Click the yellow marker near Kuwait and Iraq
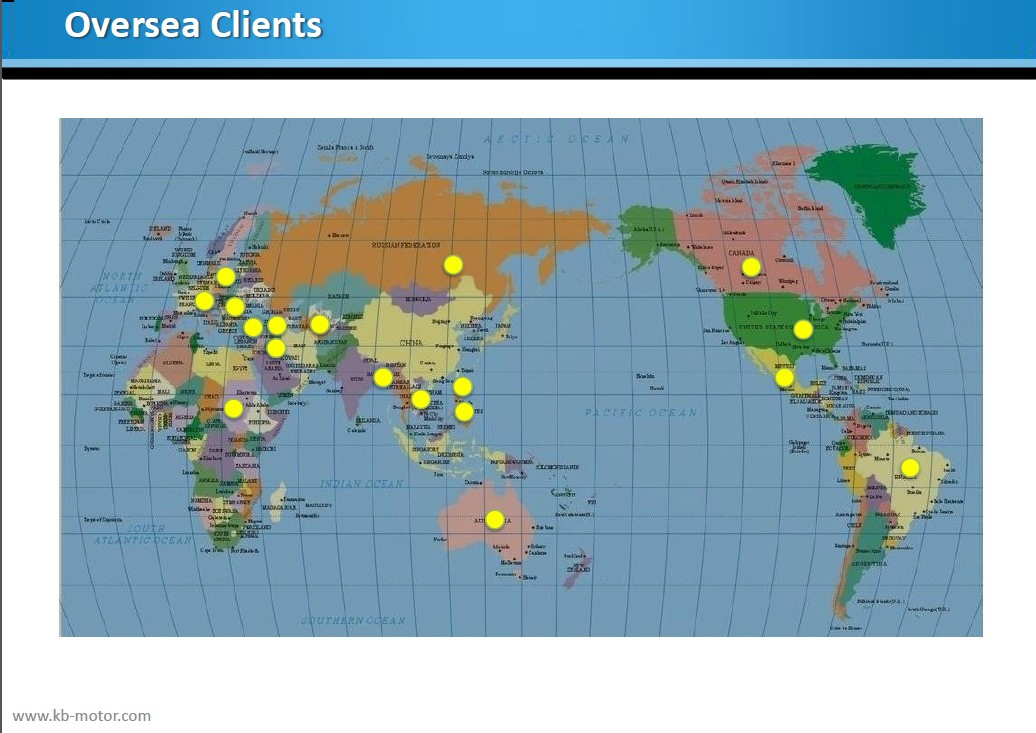Image resolution: width=1036 pixels, height=733 pixels. coord(276,347)
